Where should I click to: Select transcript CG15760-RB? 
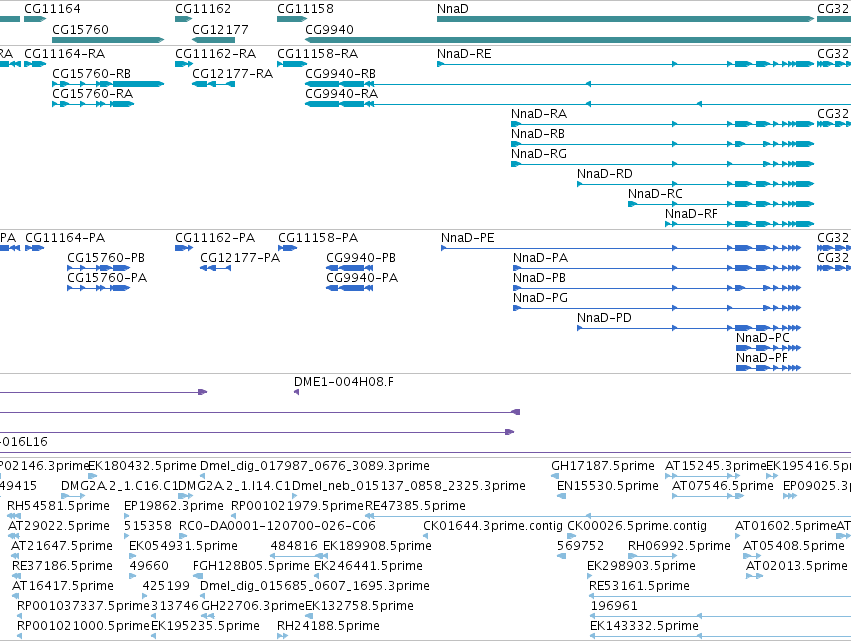tap(92, 74)
